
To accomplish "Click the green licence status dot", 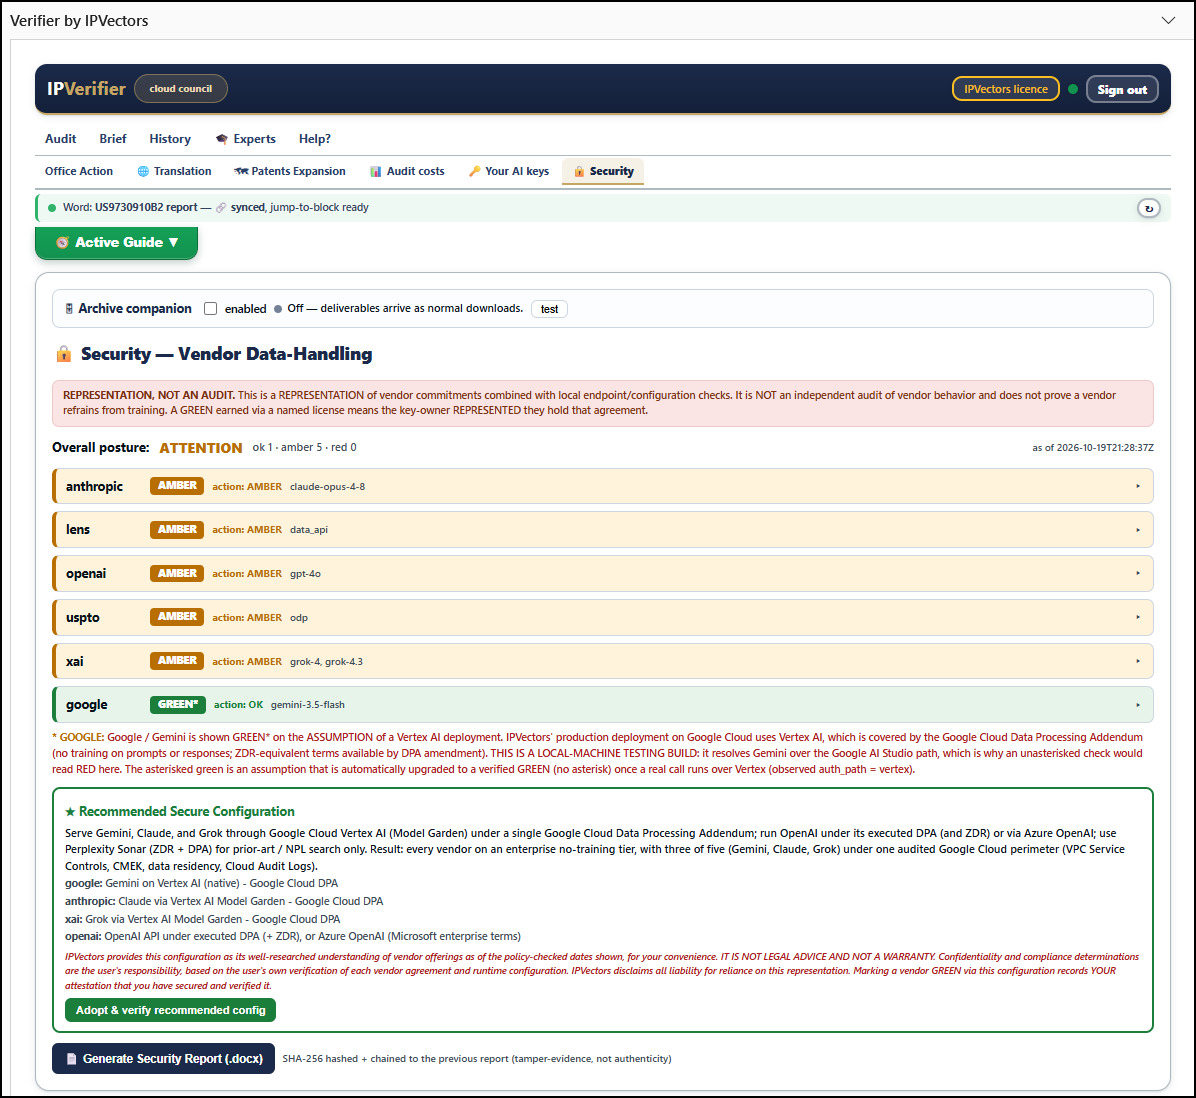I will [x=1072, y=89].
